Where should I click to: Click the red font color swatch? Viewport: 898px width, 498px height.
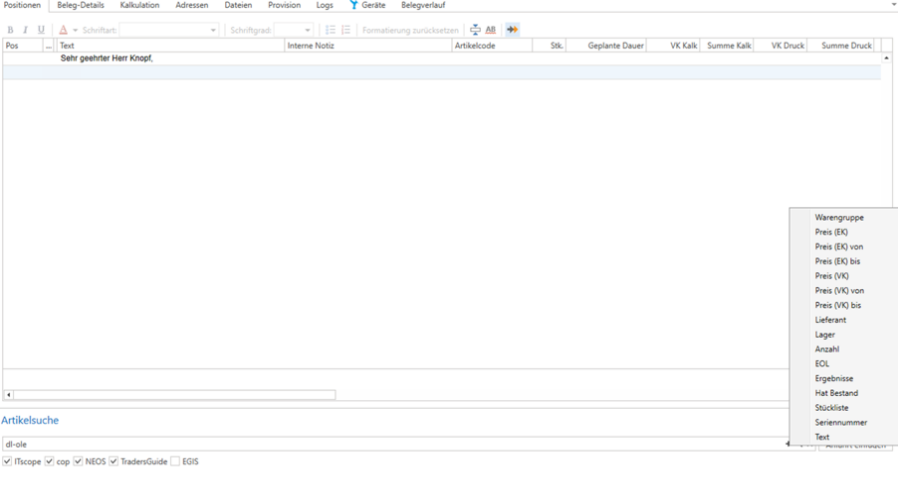63,30
